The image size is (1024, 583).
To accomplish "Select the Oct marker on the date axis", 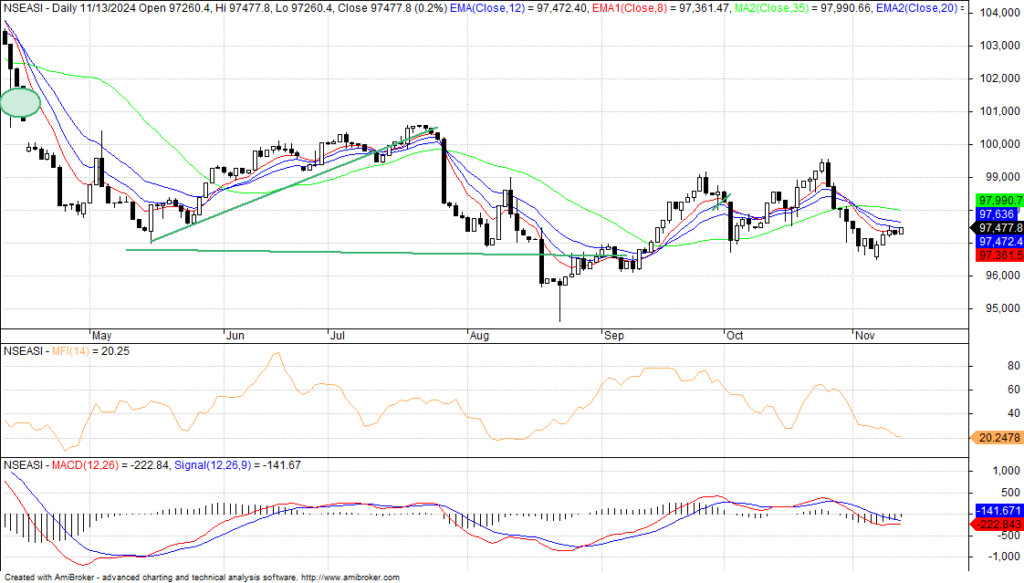I will 737,336.
